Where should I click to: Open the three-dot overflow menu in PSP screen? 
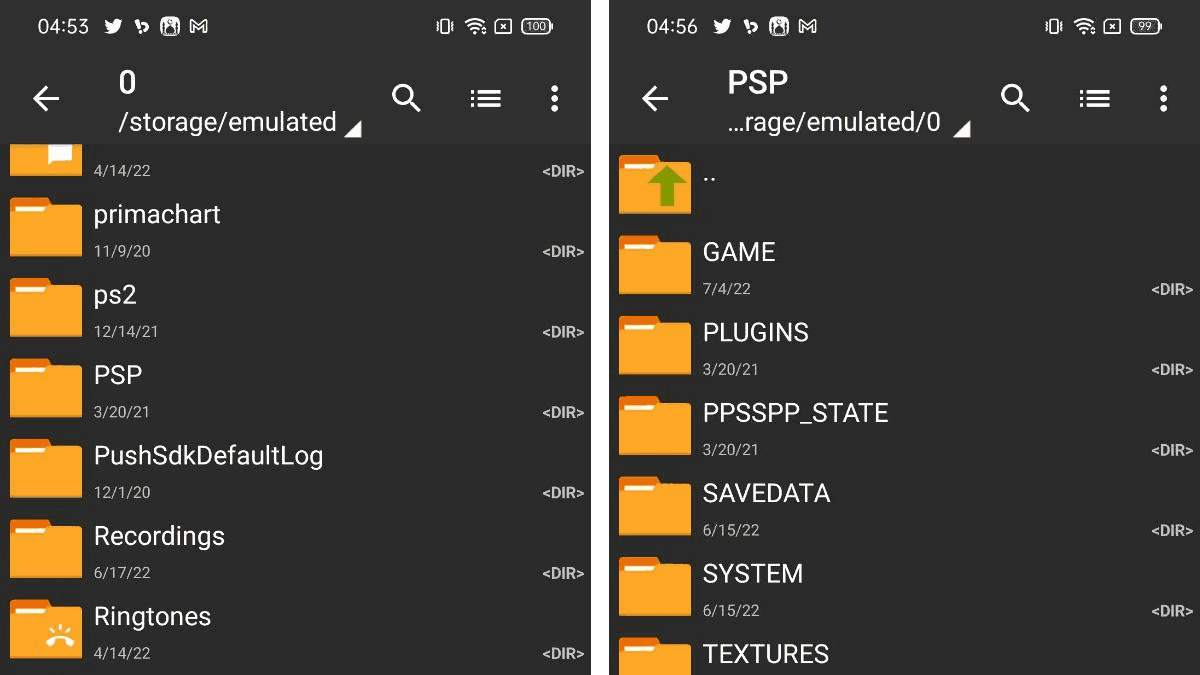[x=1163, y=98]
